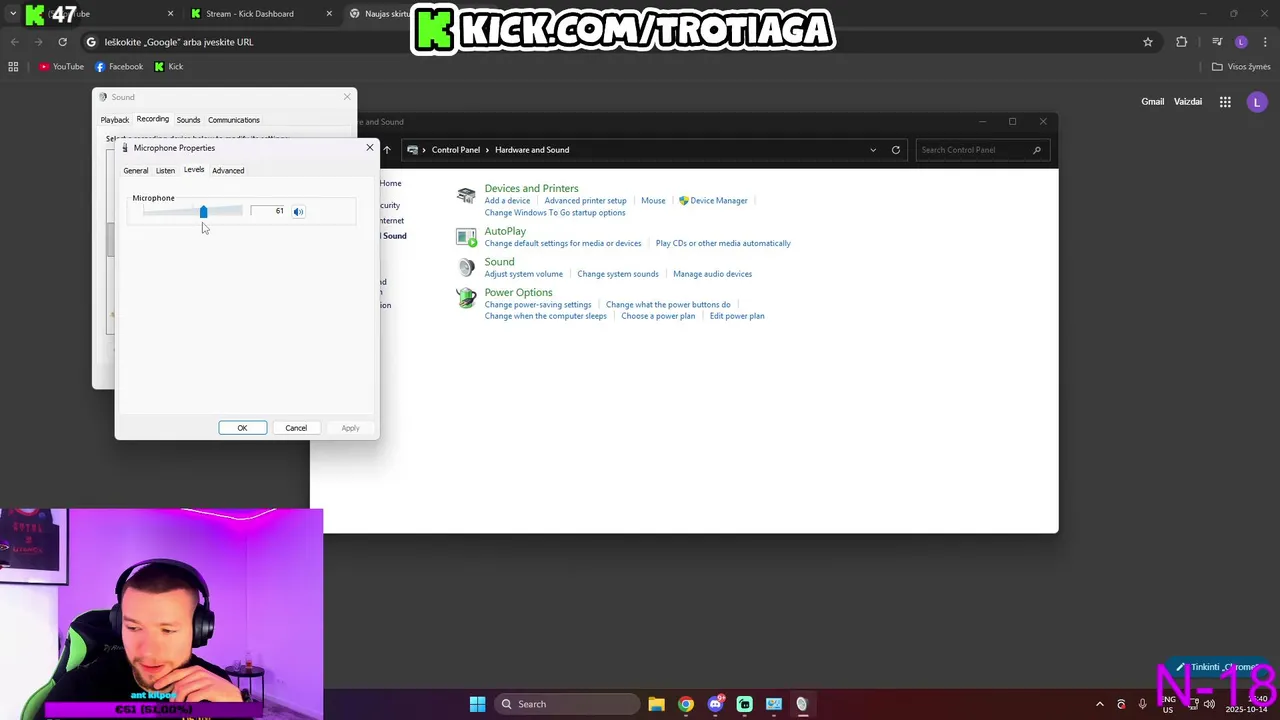
Task: Open the Sounds tab in Sound window
Action: click(188, 120)
